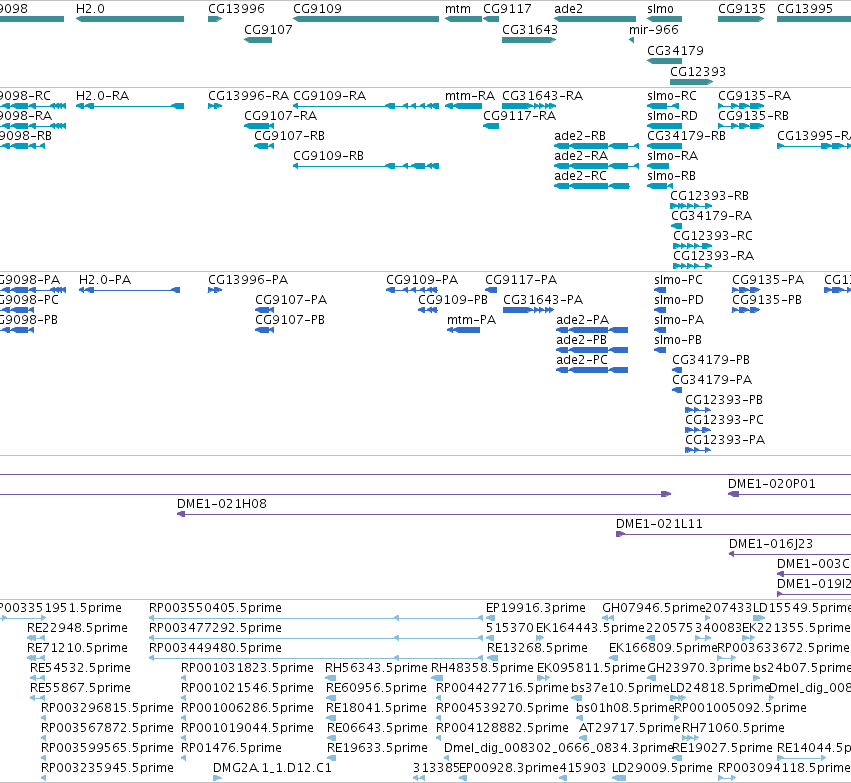Click the DME1-021L11 BAC clone label
The height and width of the screenshot is (783, 851).
point(659,524)
